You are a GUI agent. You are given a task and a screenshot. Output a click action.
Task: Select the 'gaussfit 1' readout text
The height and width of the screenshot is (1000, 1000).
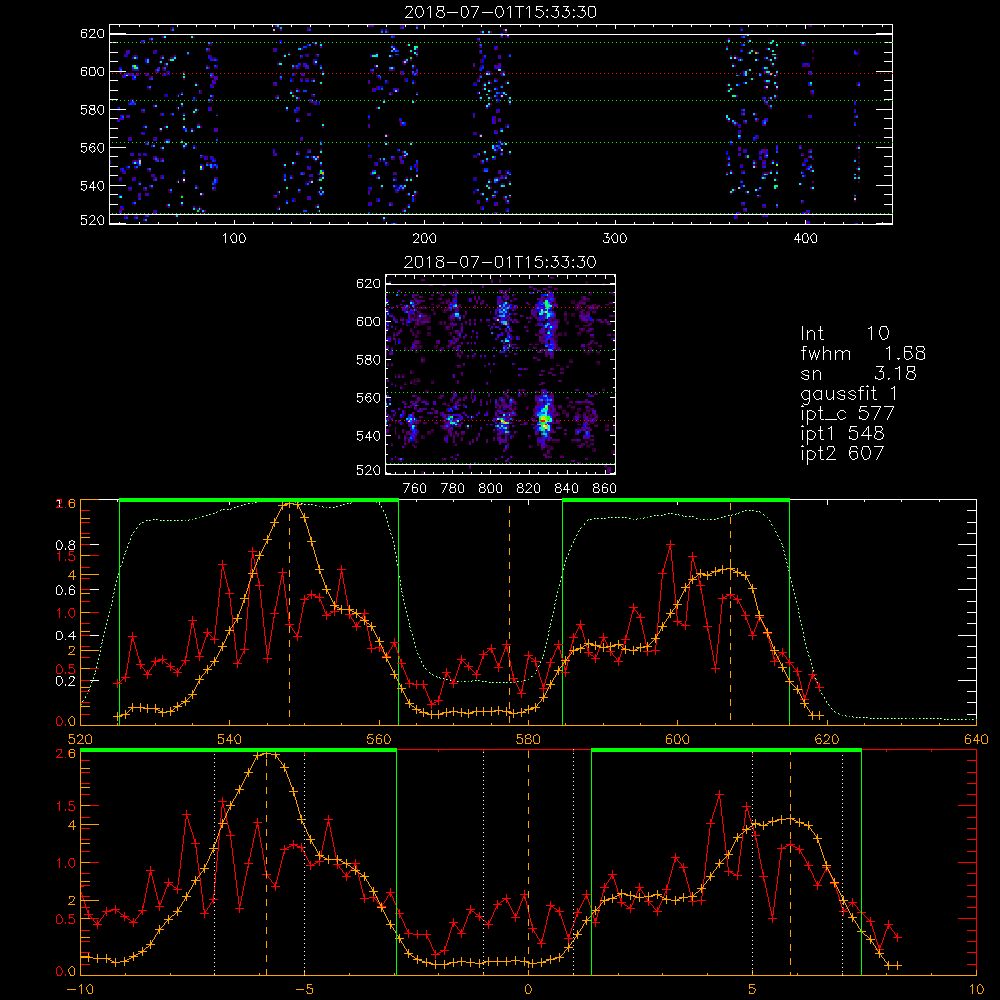849,394
